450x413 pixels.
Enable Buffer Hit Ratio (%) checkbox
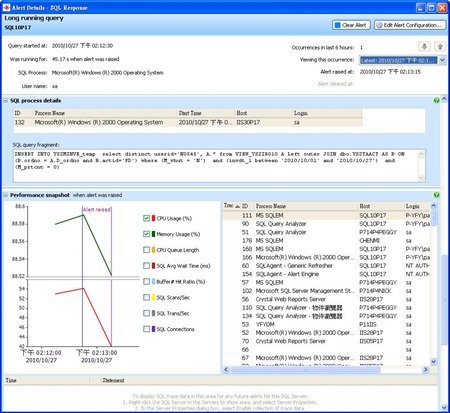pyautogui.click(x=146, y=281)
